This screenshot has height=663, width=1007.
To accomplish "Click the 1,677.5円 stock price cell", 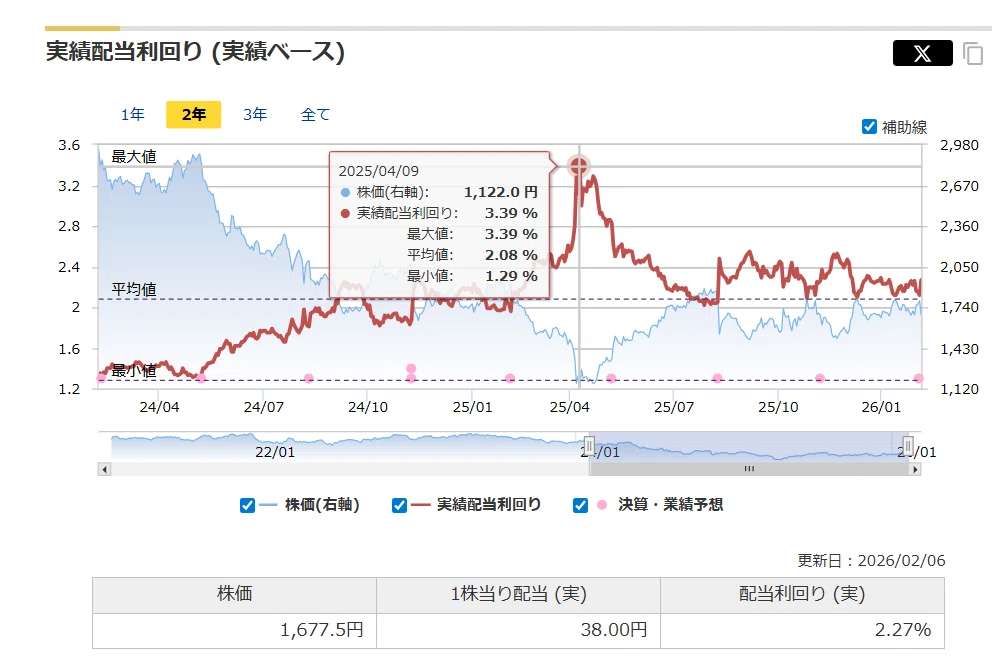I will [234, 630].
